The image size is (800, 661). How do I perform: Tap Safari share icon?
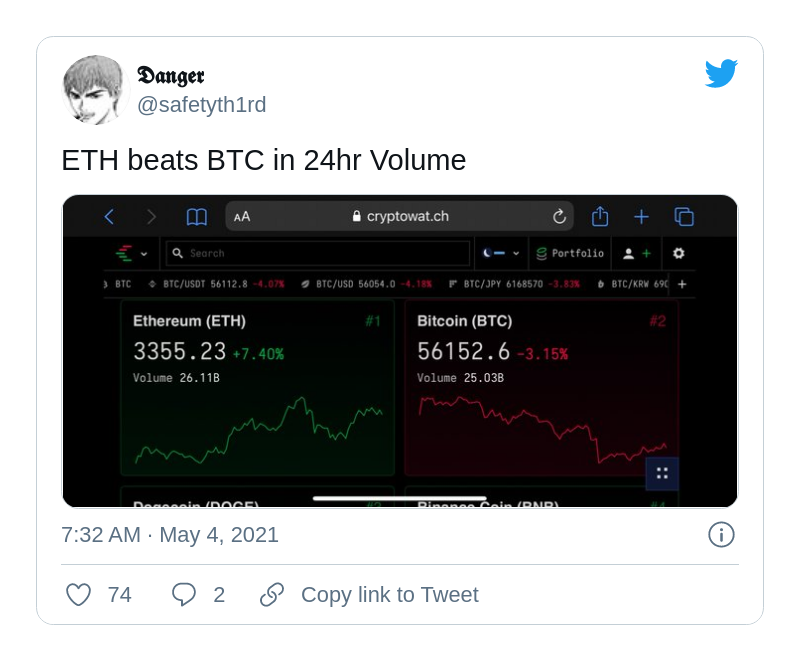point(600,216)
